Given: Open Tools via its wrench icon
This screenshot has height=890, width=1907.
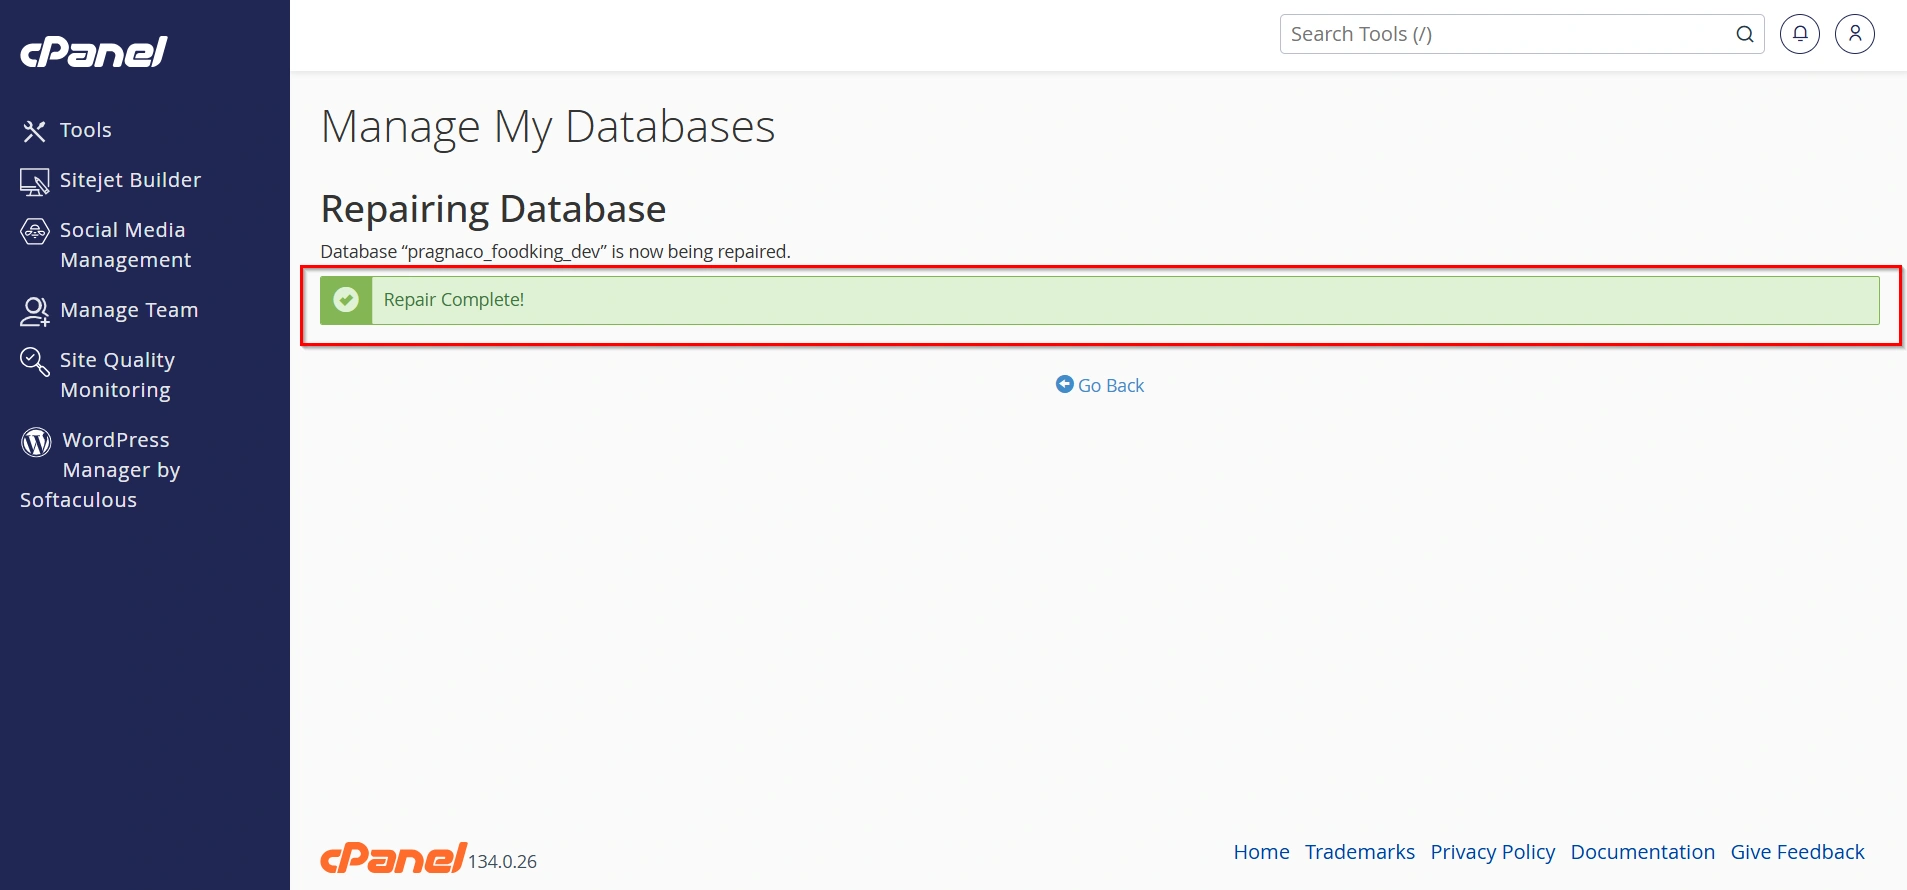Looking at the screenshot, I should pyautogui.click(x=35, y=131).
